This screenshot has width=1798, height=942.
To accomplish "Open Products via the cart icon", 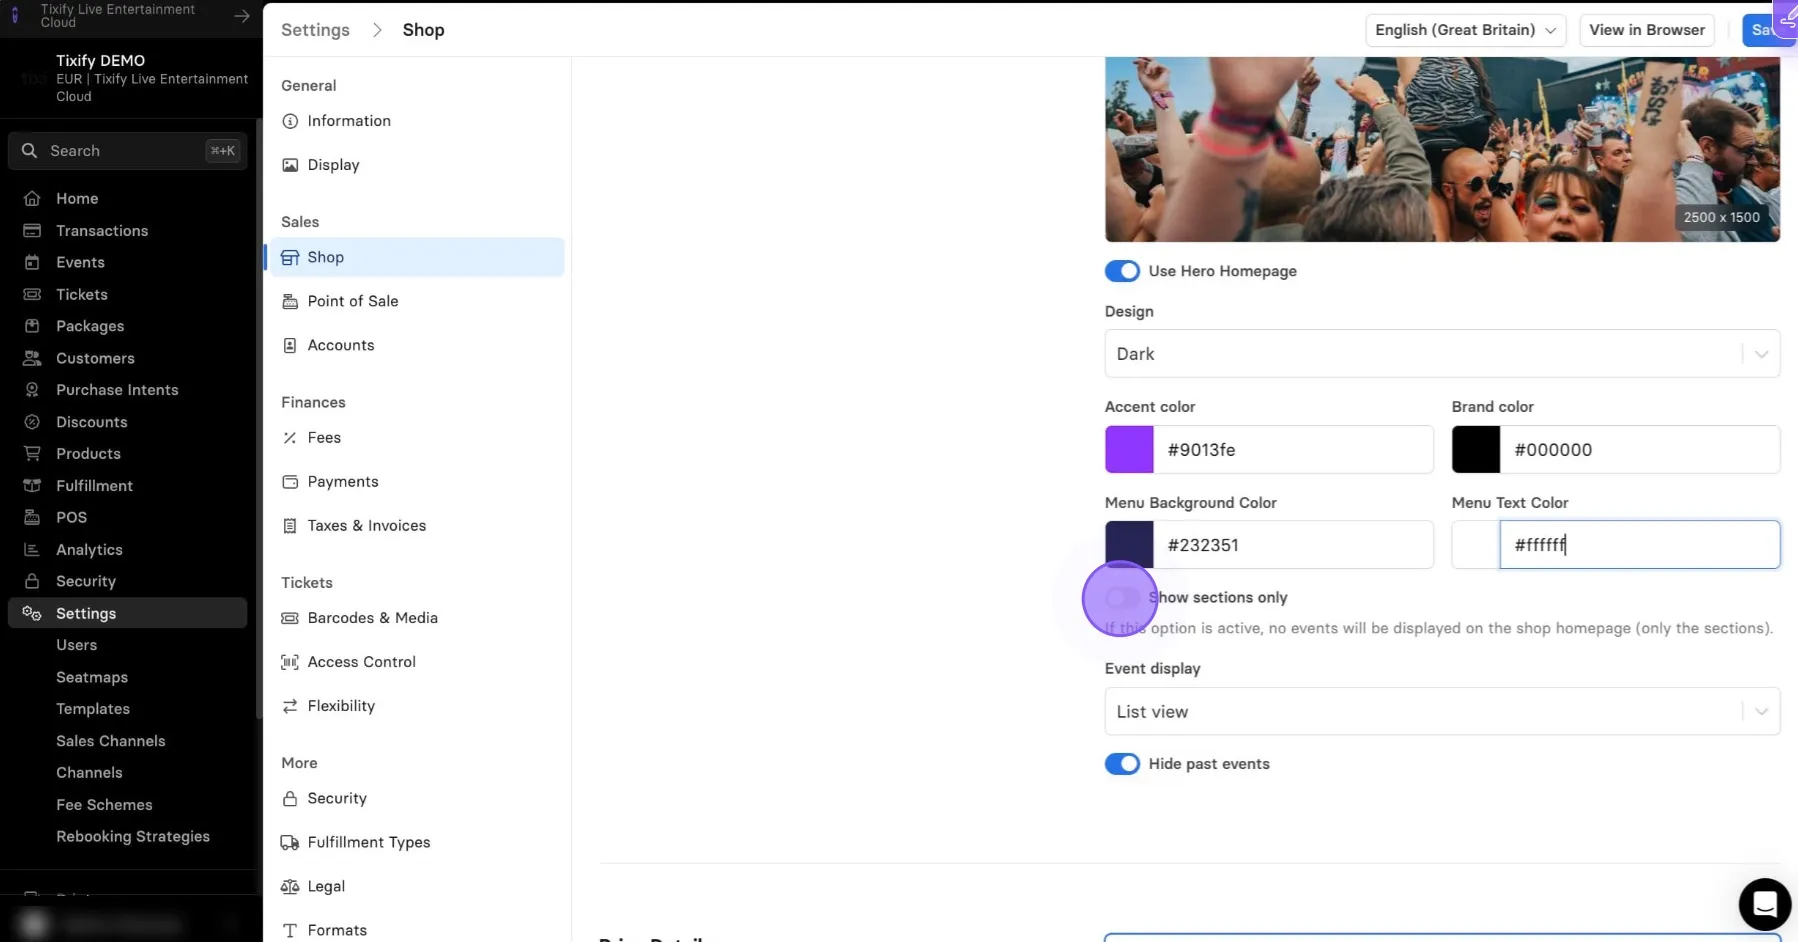I will point(32,453).
